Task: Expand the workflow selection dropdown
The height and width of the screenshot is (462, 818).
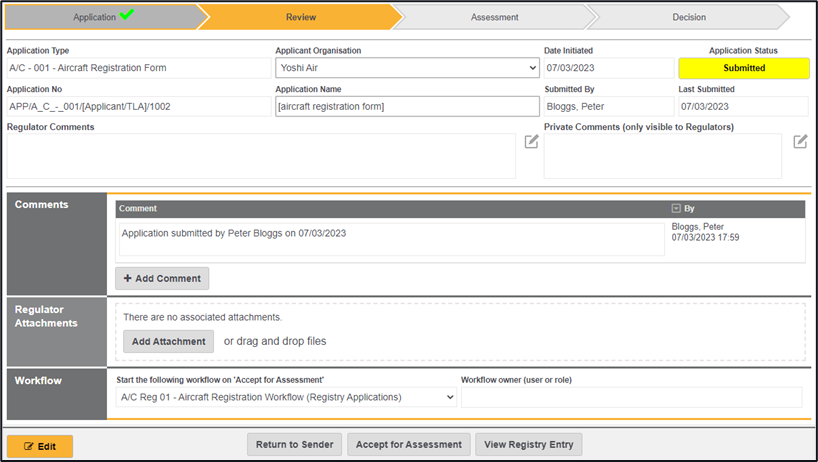Action: pyautogui.click(x=286, y=397)
